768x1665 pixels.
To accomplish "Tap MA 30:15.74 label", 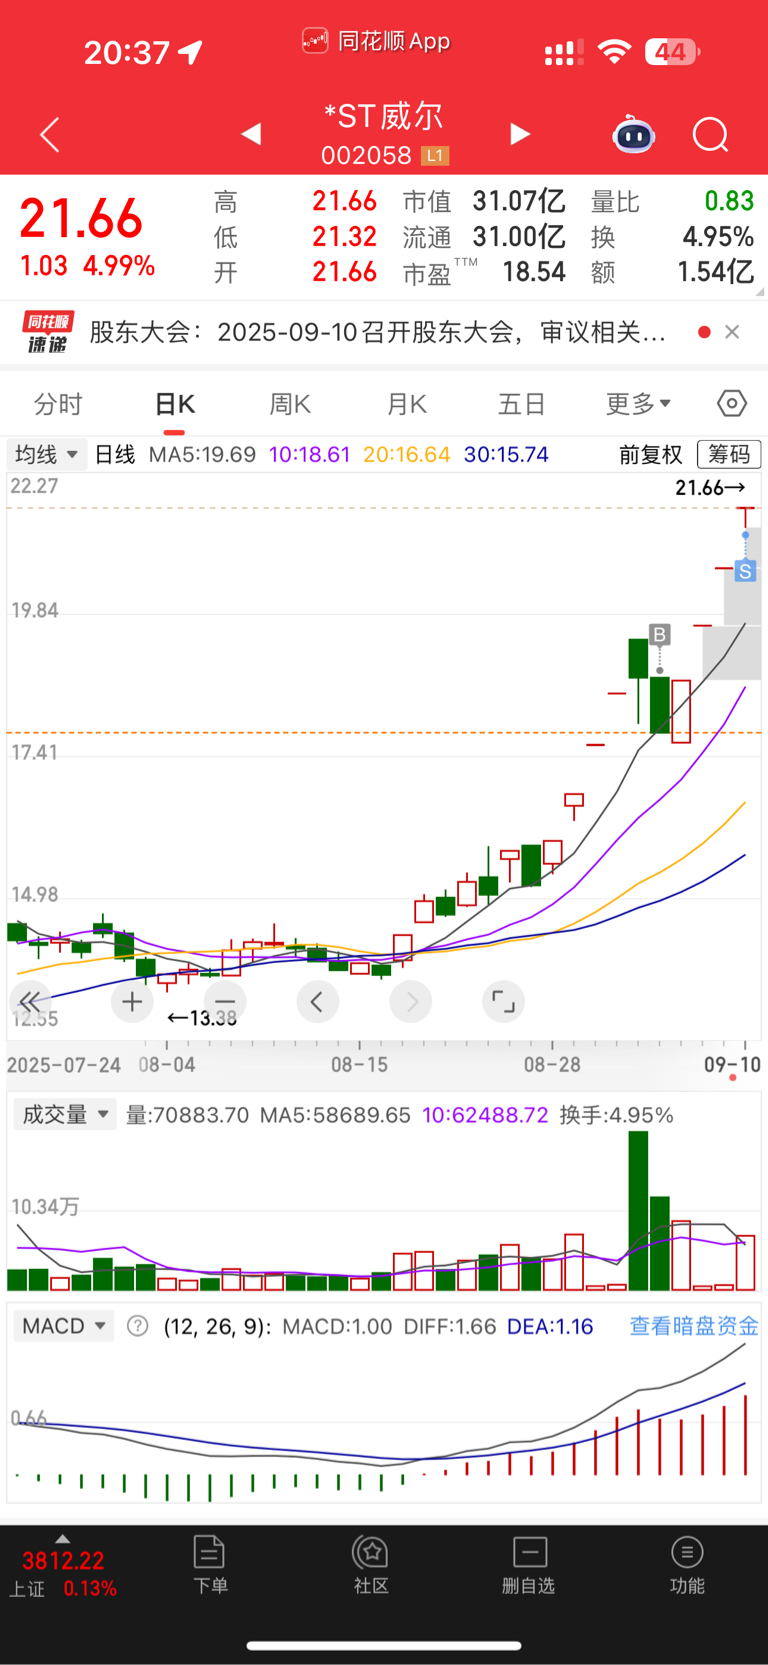I will [x=506, y=455].
